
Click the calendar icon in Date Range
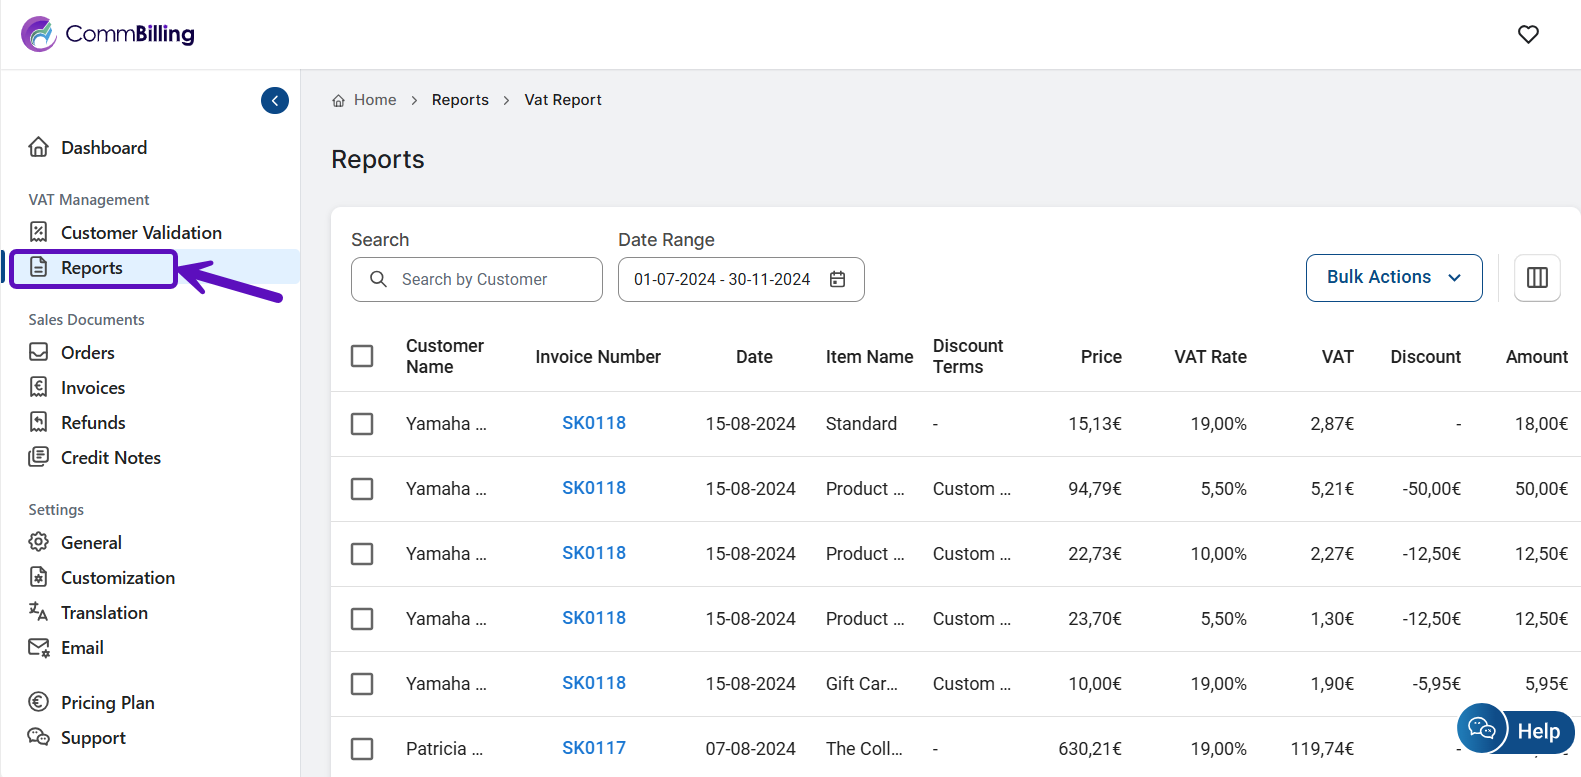pos(838,280)
